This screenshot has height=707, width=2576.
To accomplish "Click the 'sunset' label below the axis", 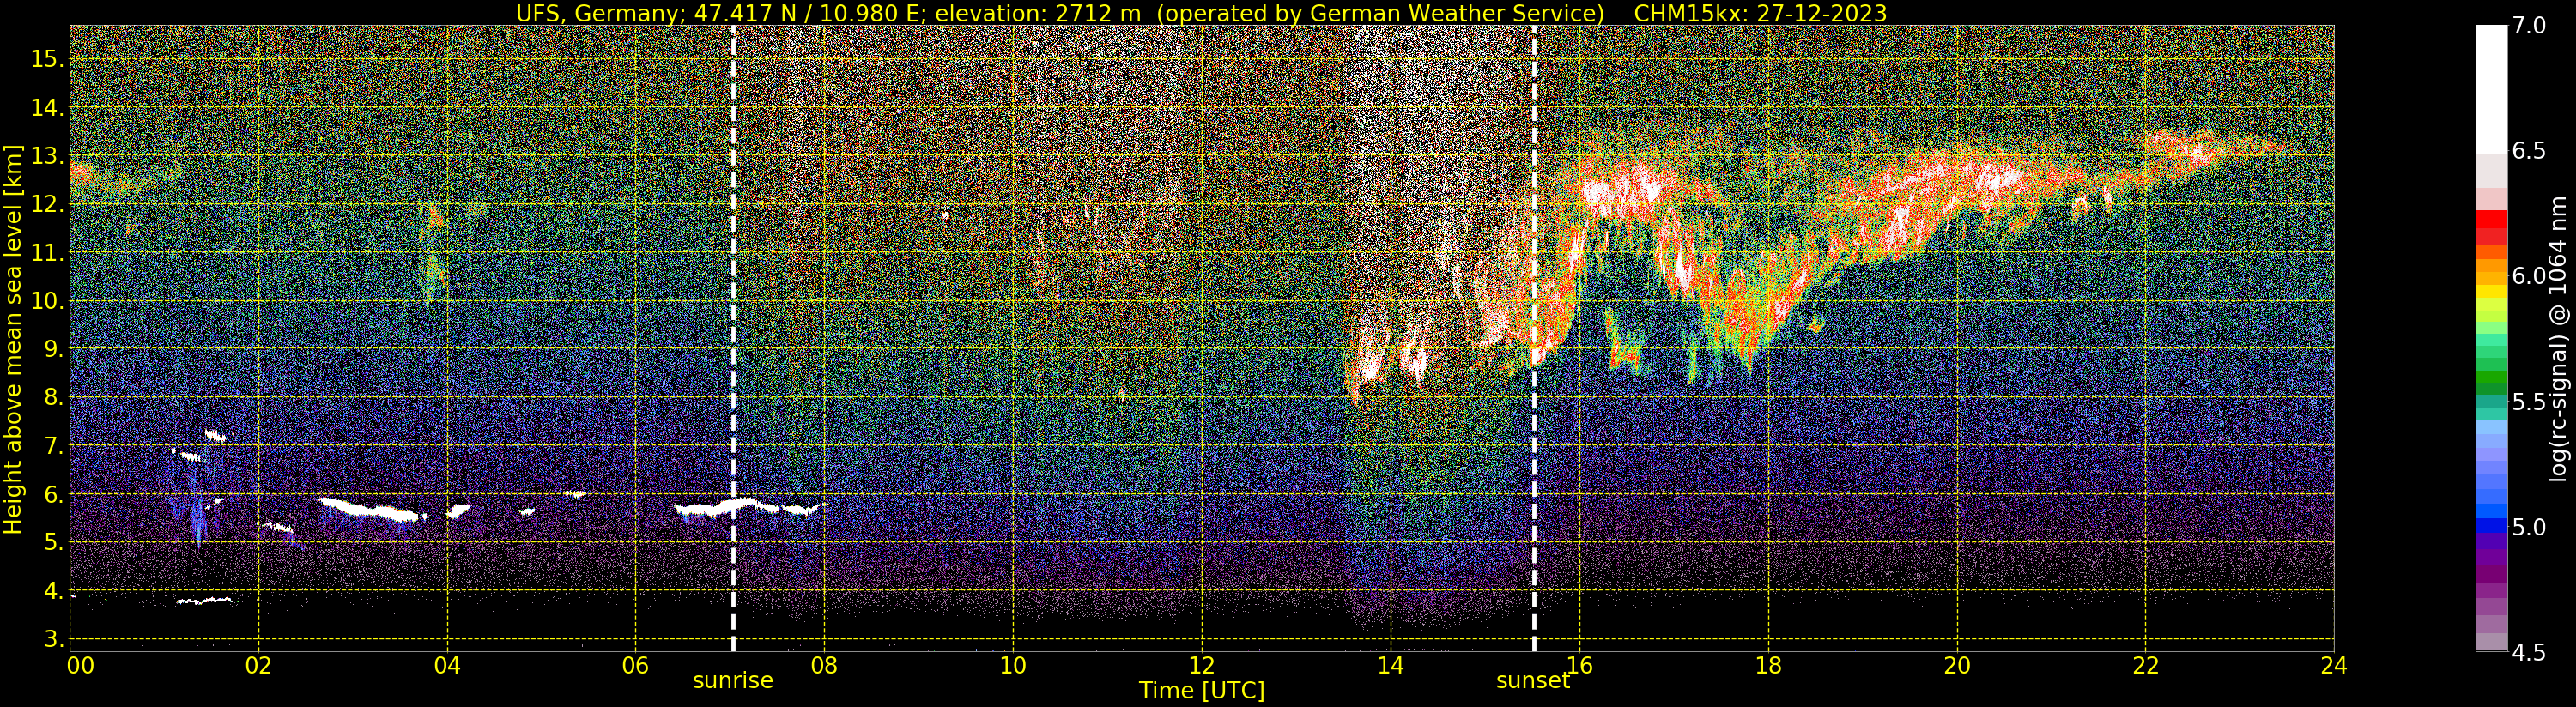I will point(1533,680).
